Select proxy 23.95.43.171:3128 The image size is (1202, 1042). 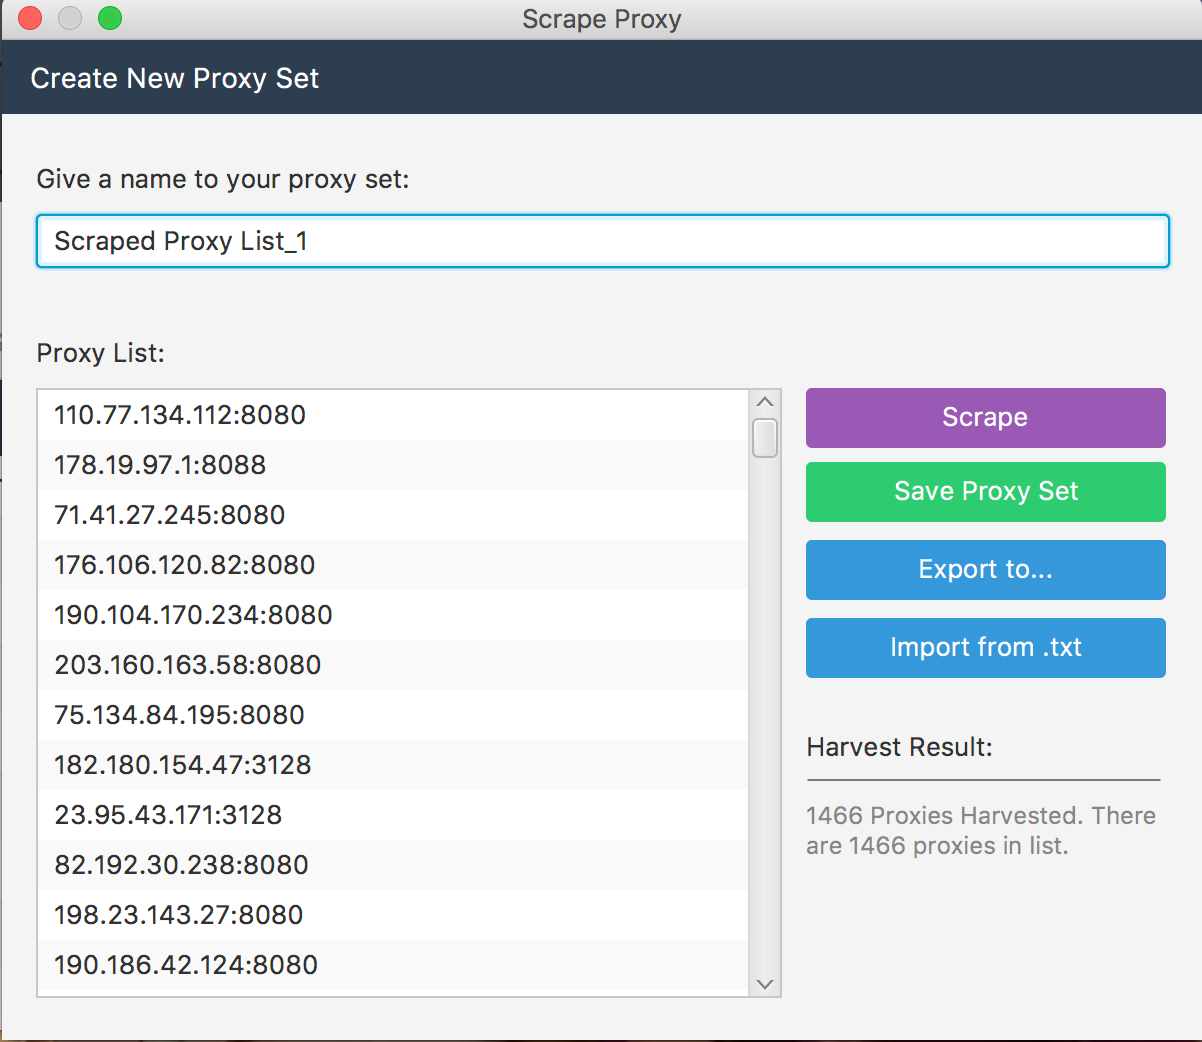point(168,815)
